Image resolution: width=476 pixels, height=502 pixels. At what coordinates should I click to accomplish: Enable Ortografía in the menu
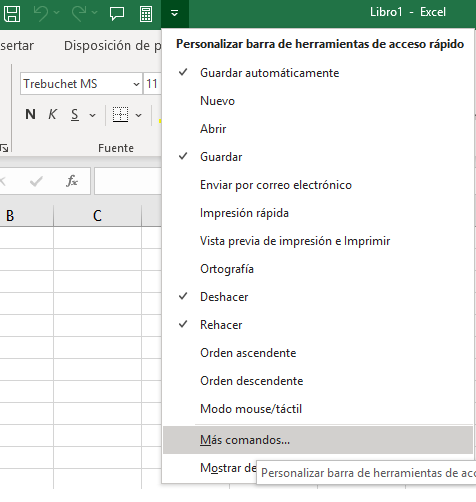coord(318,269)
